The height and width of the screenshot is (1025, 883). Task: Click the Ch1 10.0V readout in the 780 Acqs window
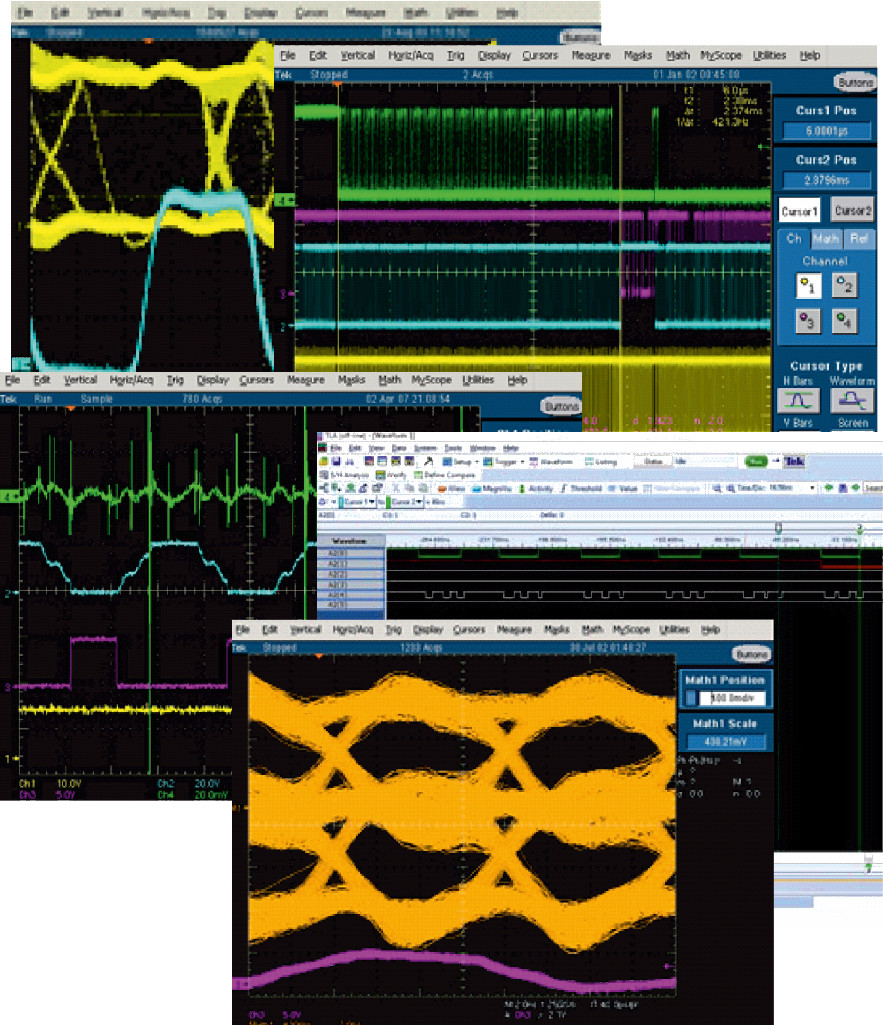[50, 783]
